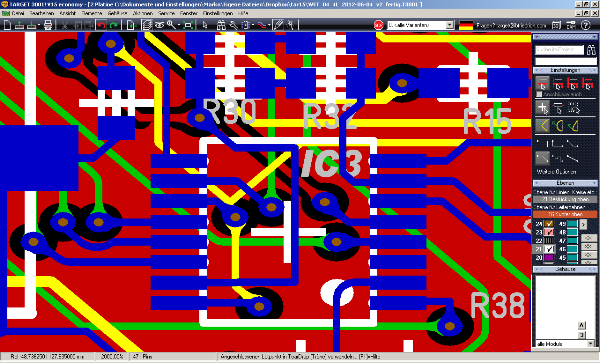This screenshot has width=600, height=363.
Task: Open the Elemente menu
Action: pyautogui.click(x=92, y=13)
